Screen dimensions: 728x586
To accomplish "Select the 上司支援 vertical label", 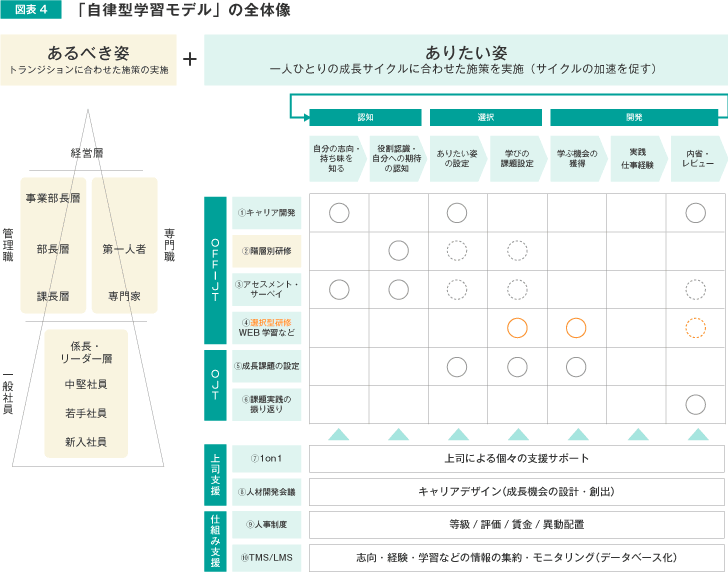I will pos(215,475).
